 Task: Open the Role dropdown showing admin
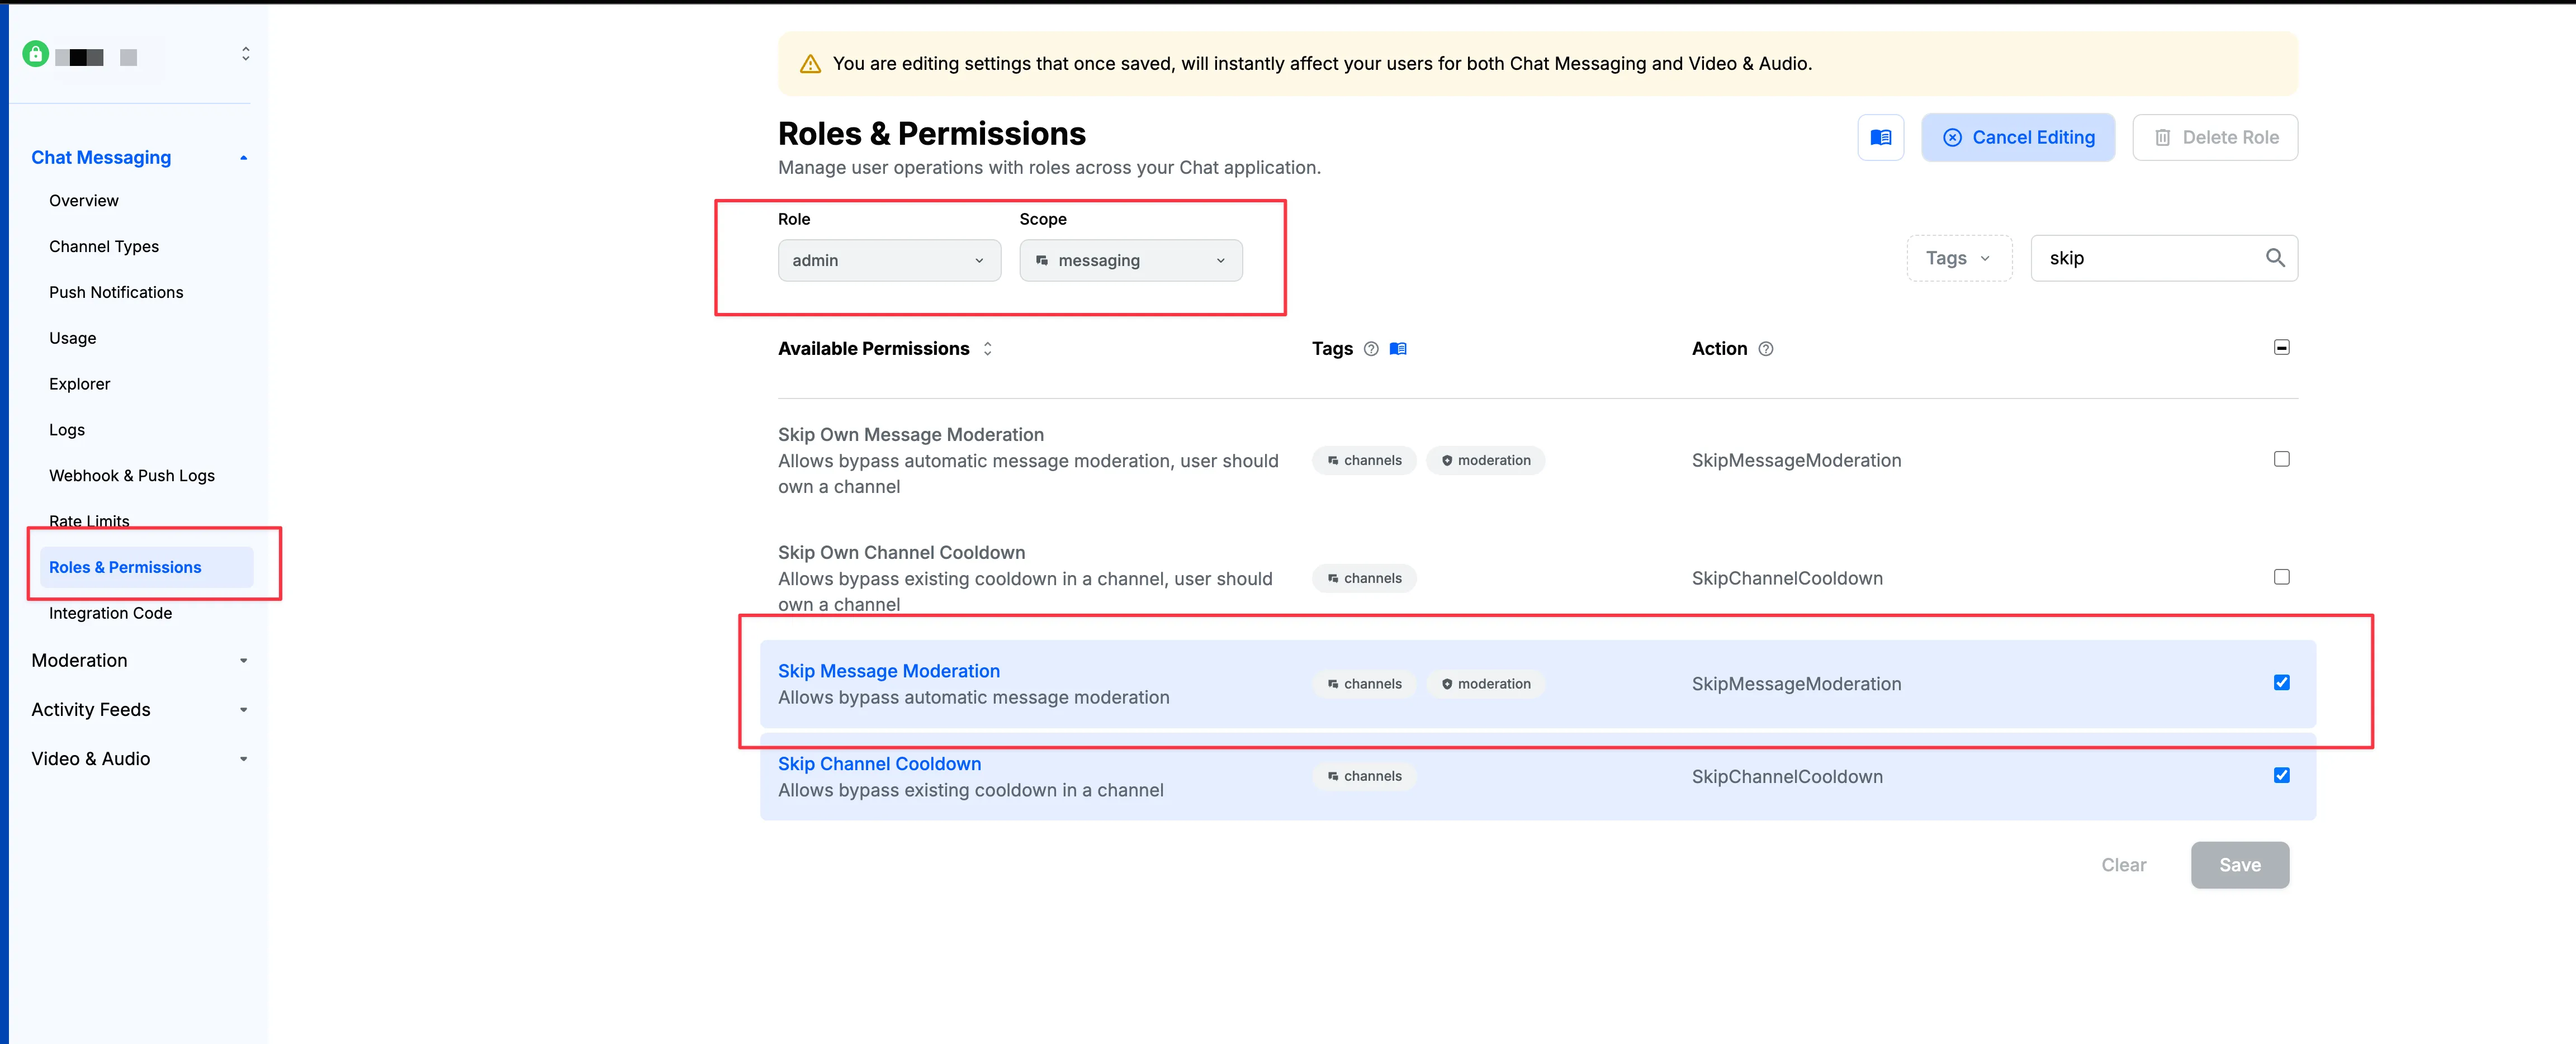coord(888,260)
